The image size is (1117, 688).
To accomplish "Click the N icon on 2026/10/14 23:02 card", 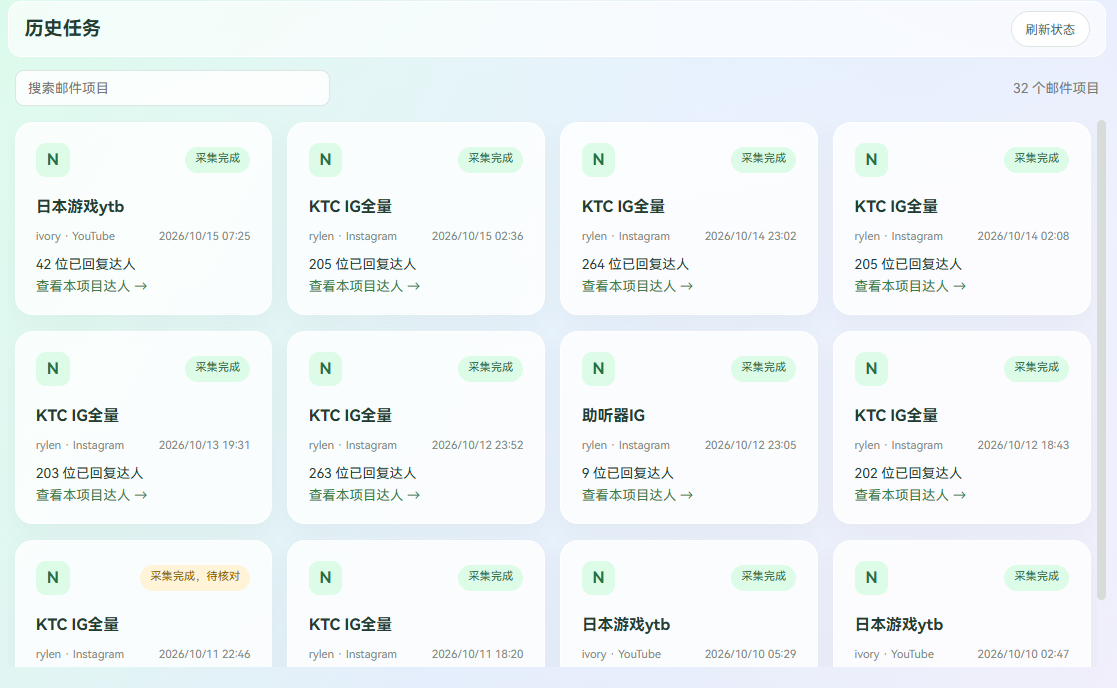I will [x=598, y=160].
